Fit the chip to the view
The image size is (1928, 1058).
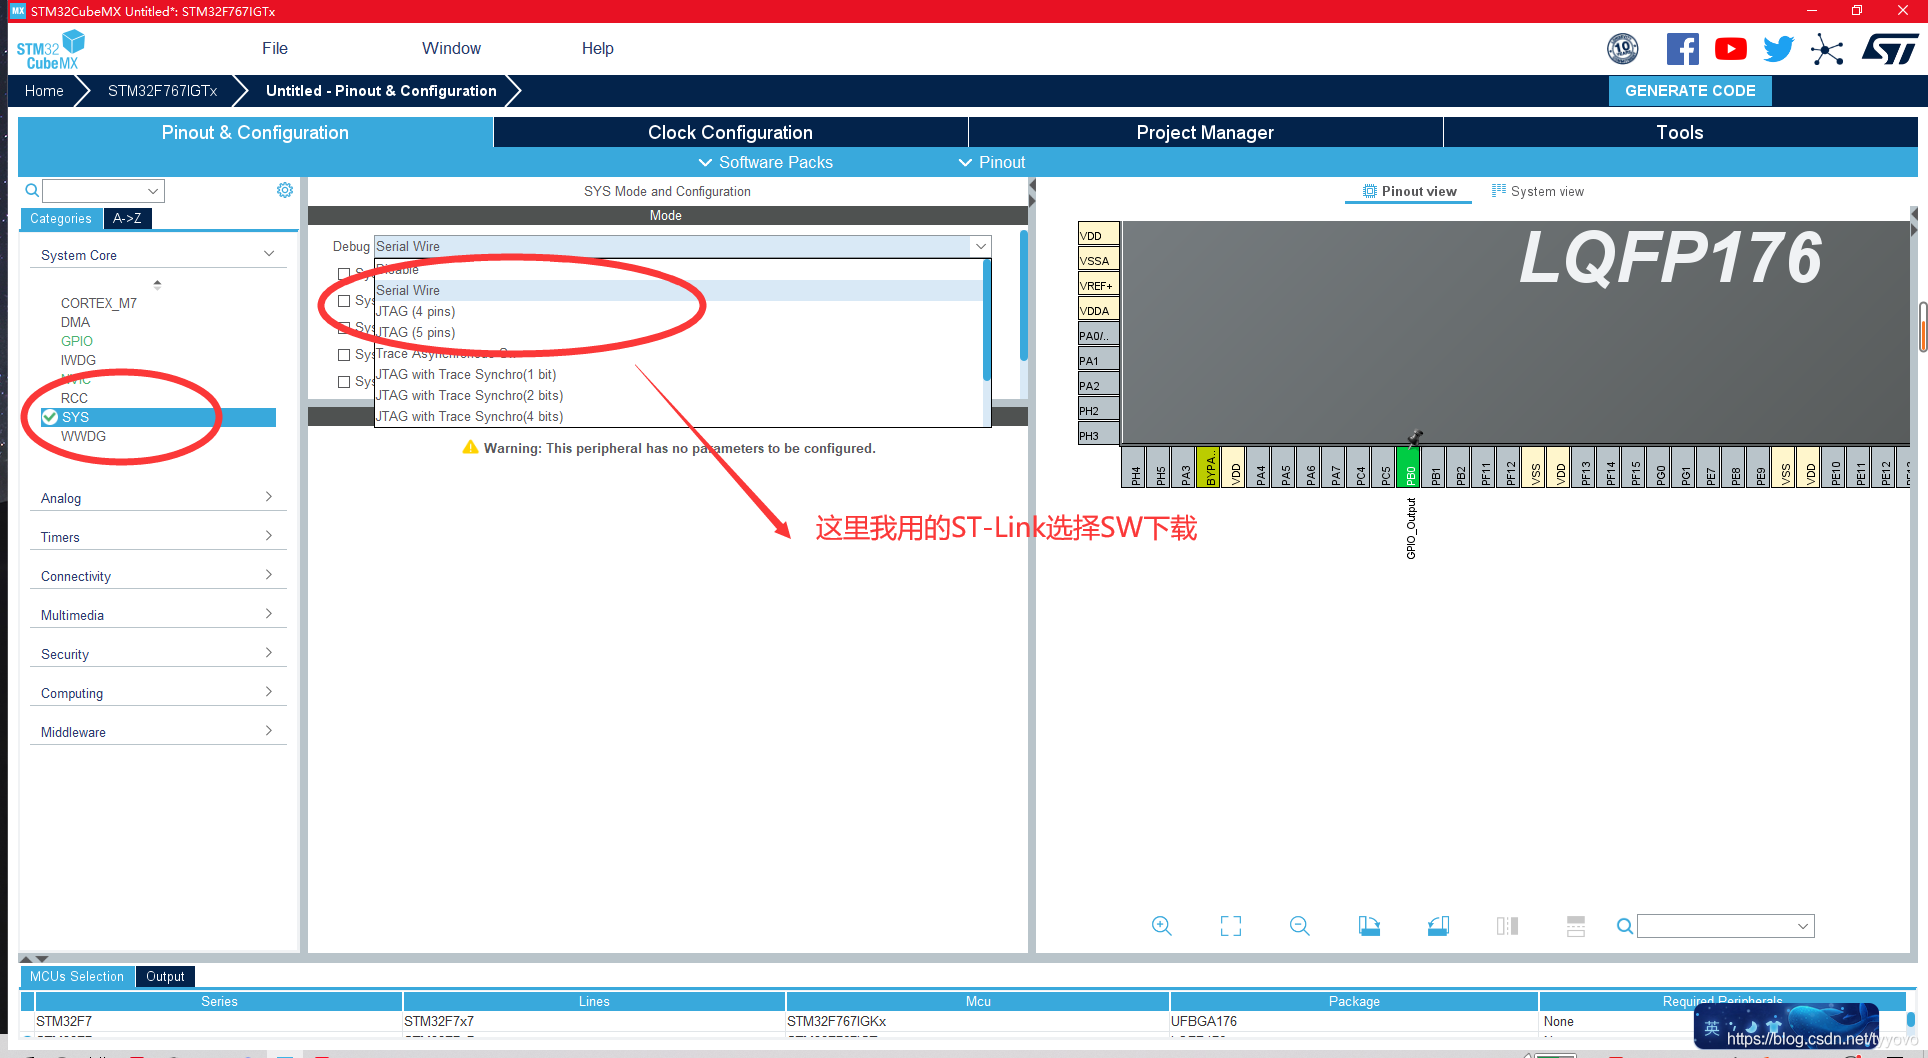pos(1231,926)
